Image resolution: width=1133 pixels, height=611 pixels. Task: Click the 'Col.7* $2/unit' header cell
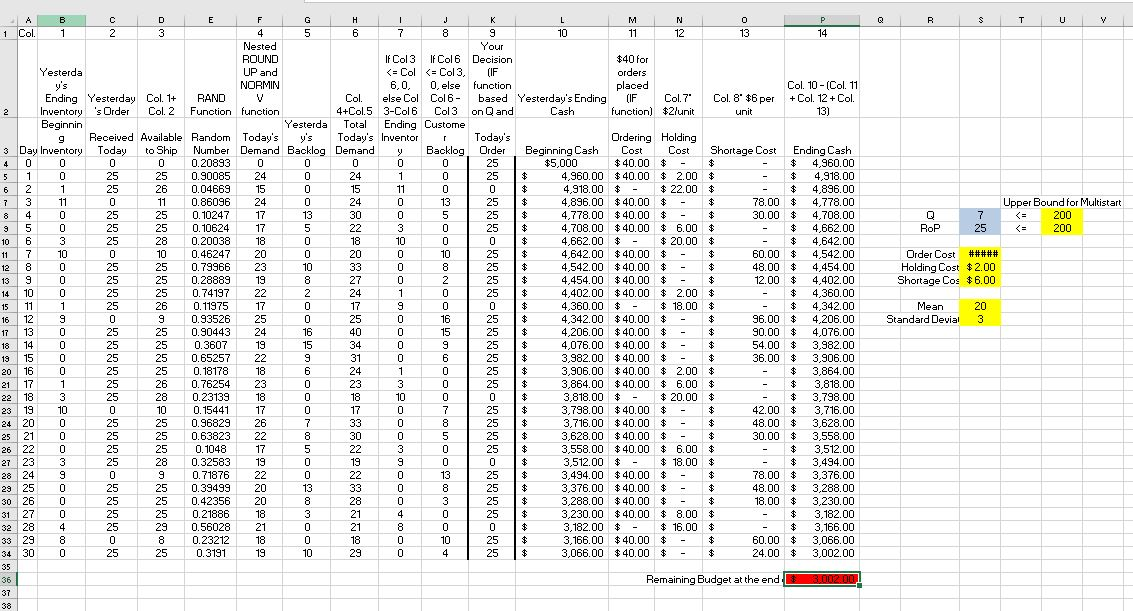pyautogui.click(x=678, y=79)
